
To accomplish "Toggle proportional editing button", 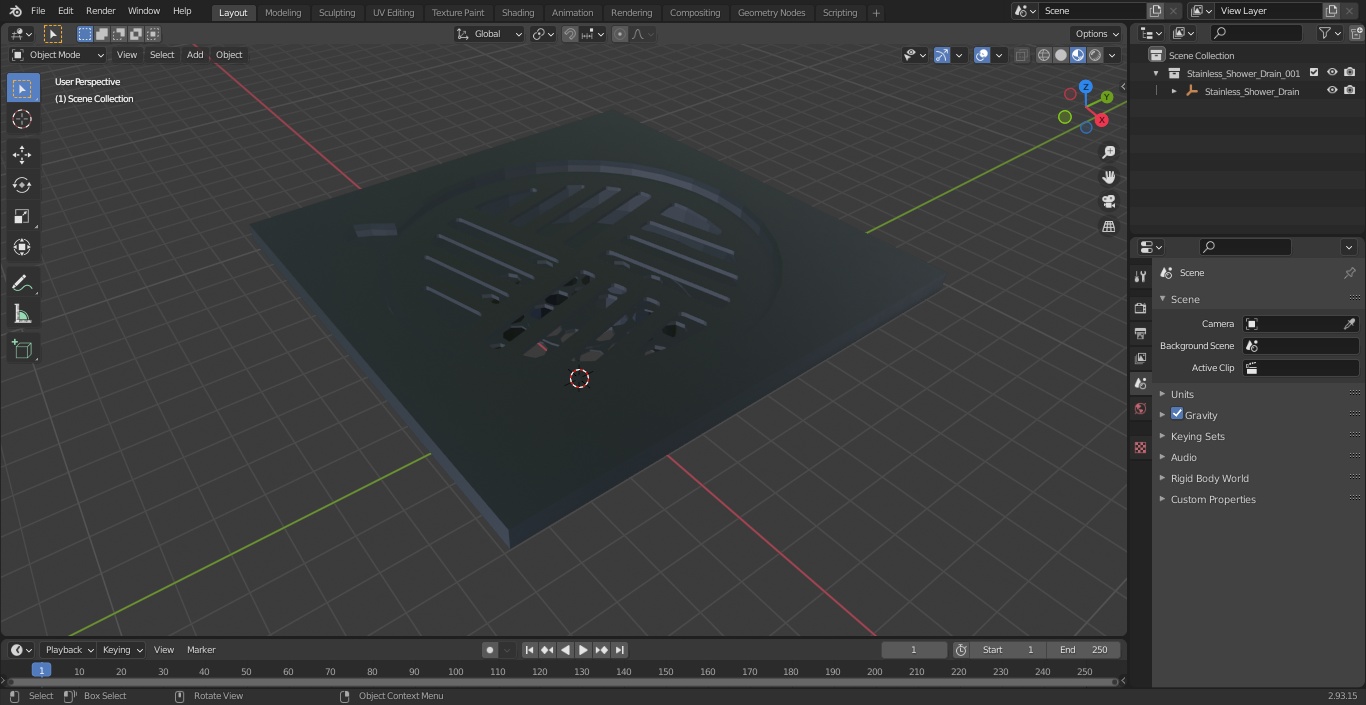I will coord(620,34).
